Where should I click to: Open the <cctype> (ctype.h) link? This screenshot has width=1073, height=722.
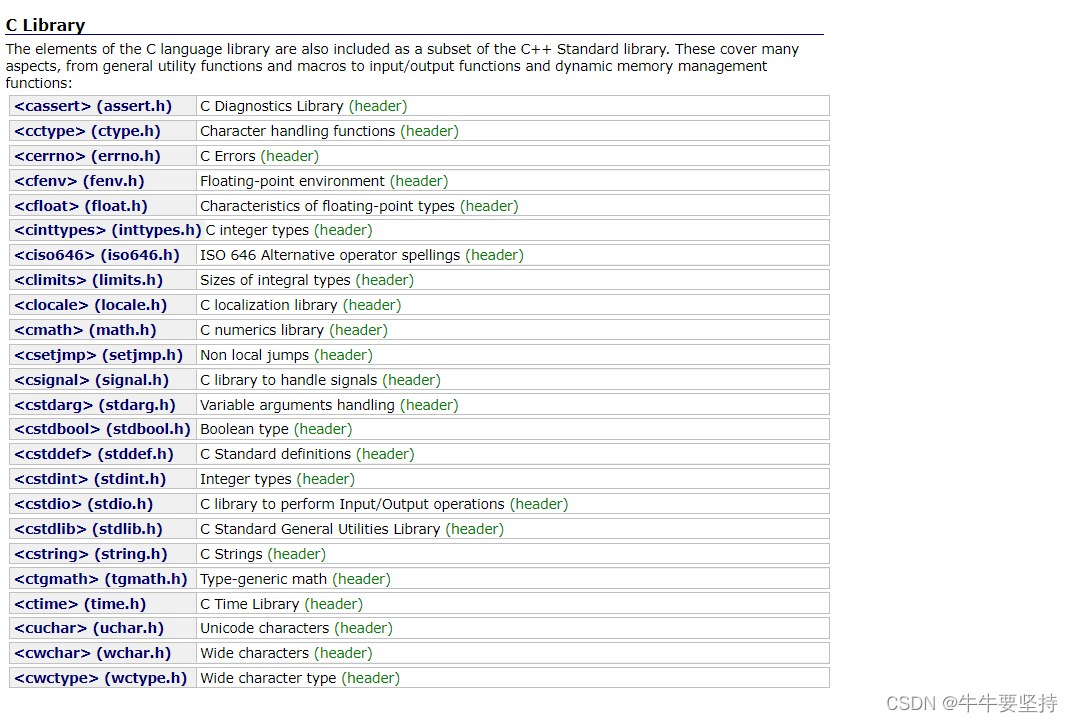pyautogui.click(x=88, y=131)
